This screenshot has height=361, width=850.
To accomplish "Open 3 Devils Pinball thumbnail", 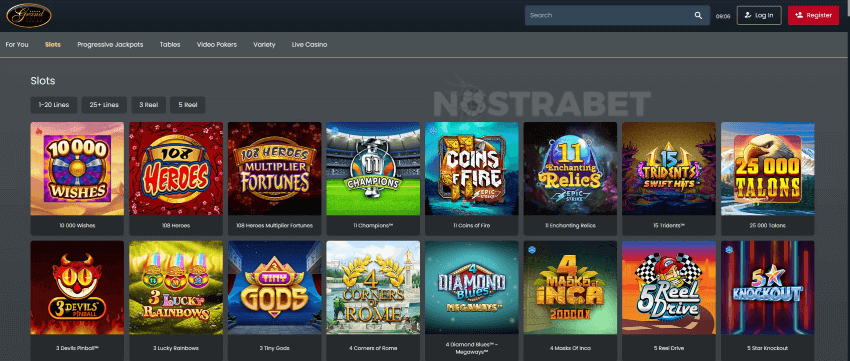I will point(77,288).
